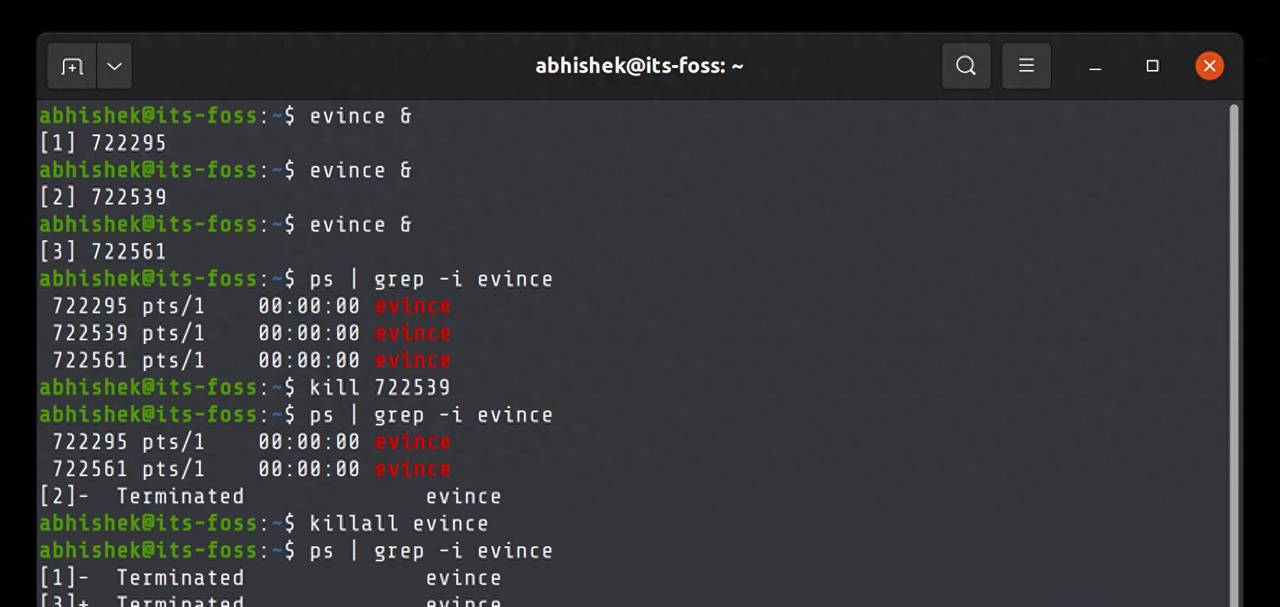Click the killall evince command text
Viewport: 1280px width, 607px height.
[x=399, y=523]
